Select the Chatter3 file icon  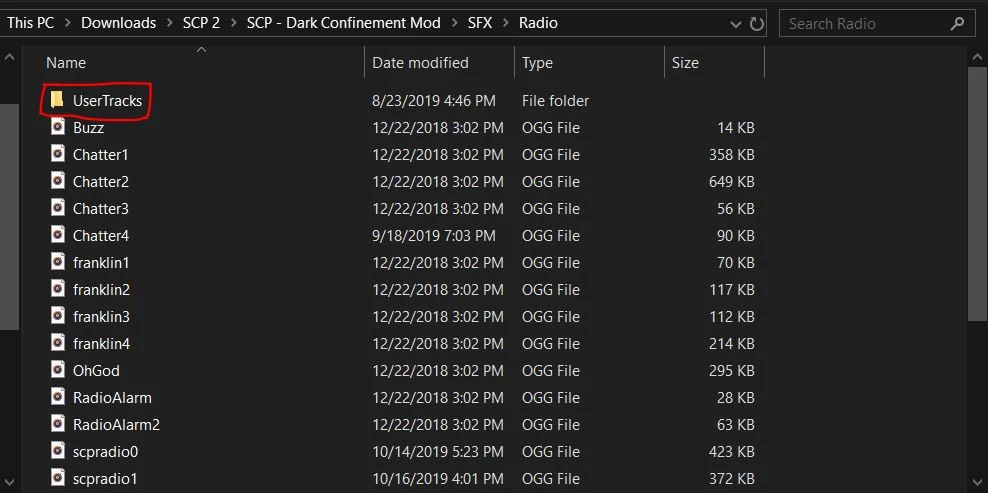coord(58,208)
